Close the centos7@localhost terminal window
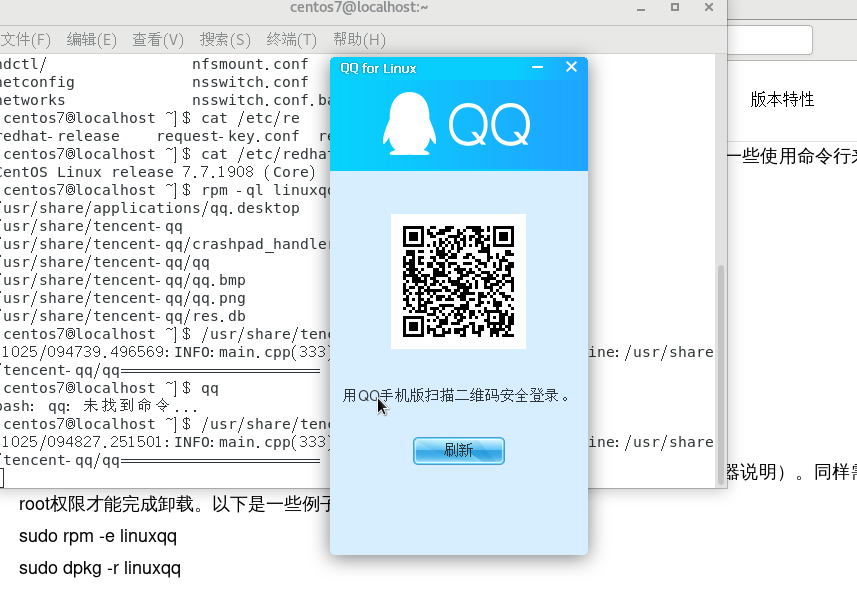The image size is (857, 593). 709,7
